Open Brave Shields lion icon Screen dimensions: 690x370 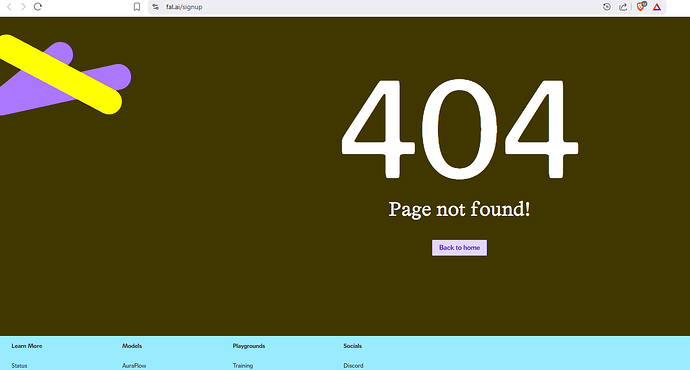tap(641, 6)
